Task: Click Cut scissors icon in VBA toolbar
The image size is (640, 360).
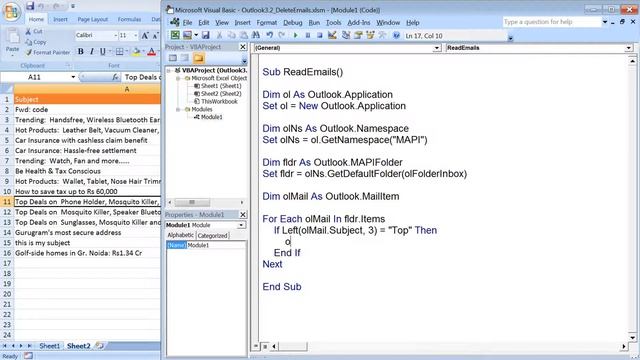Action: (x=219, y=36)
